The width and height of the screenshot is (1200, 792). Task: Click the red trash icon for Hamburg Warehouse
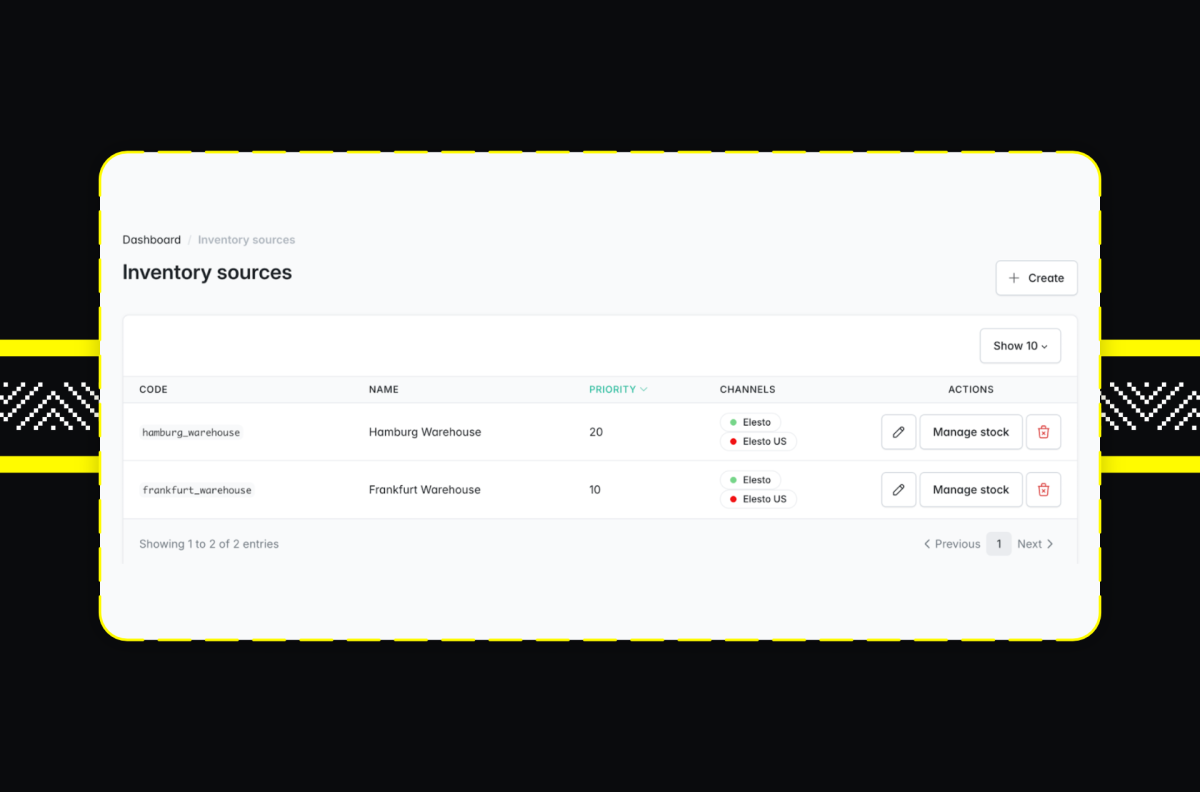pos(1043,431)
